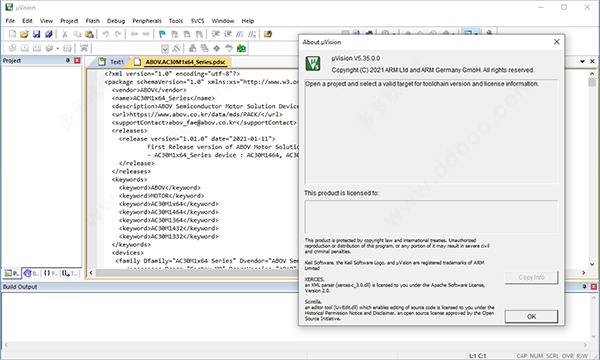The image size is (600, 360).
Task: Indent selected lines icon
Action: pyautogui.click(x=215, y=34)
